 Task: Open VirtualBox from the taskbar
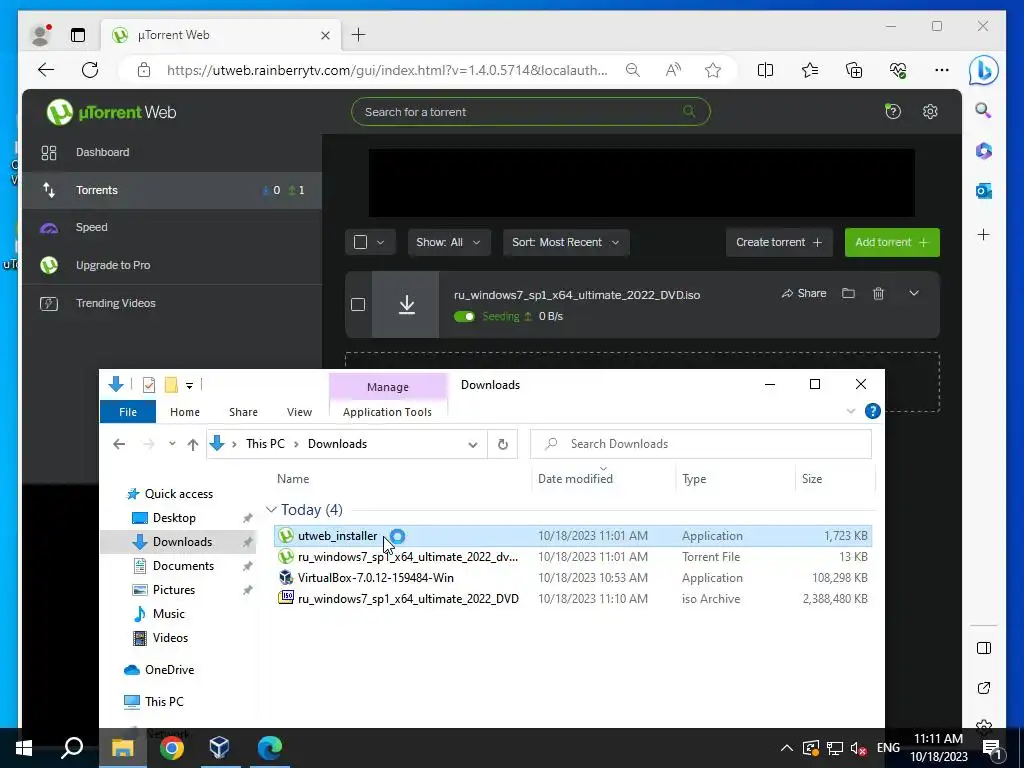click(219, 748)
